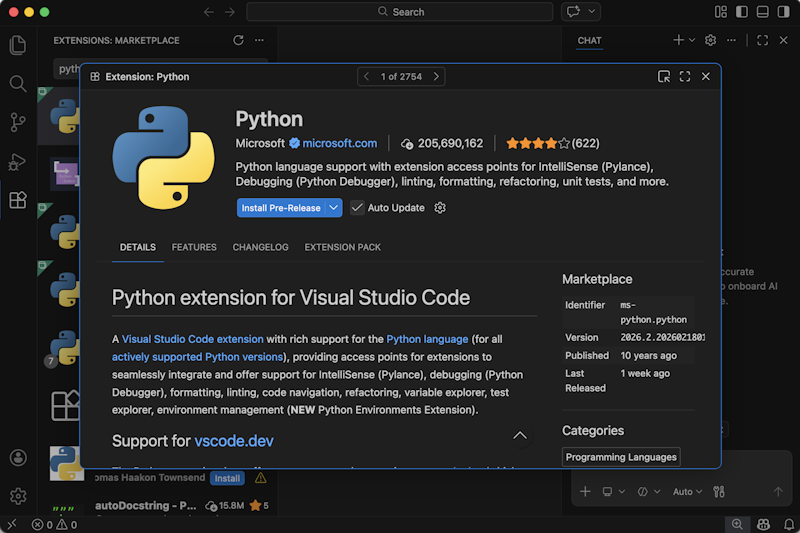
Task: Open vscode.dev link
Action: pos(234,441)
